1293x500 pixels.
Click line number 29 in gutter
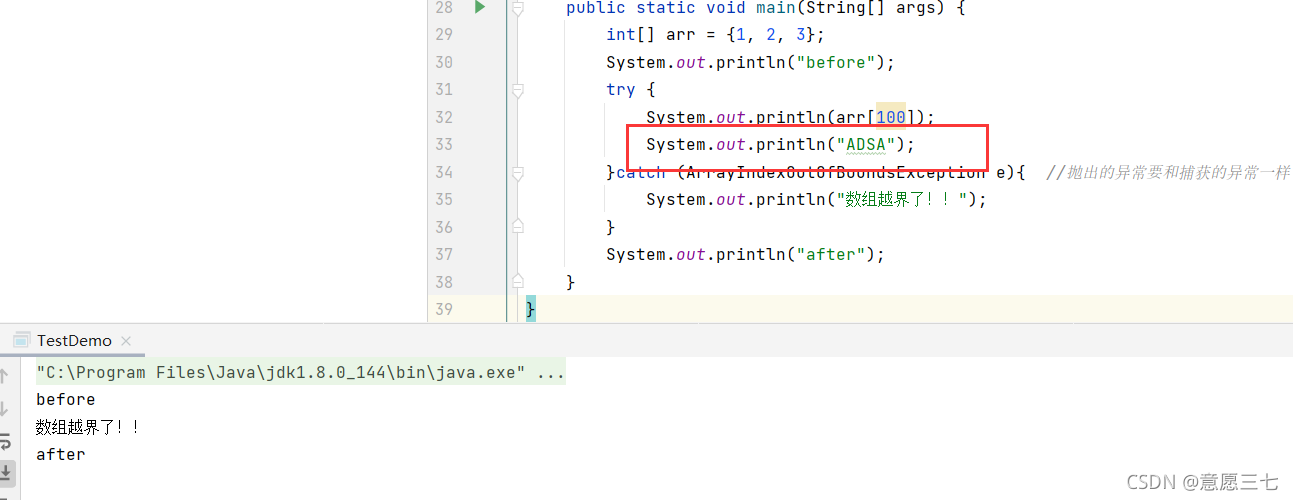(442, 34)
